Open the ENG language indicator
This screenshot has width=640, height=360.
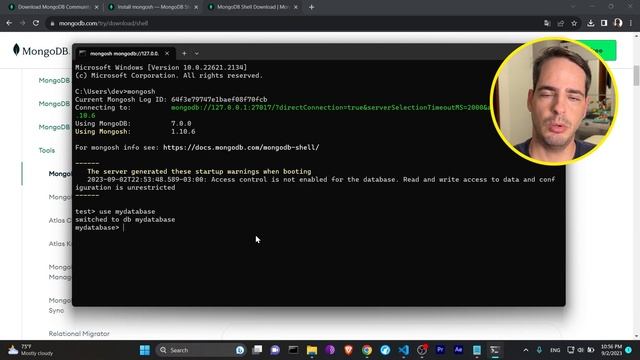555,350
